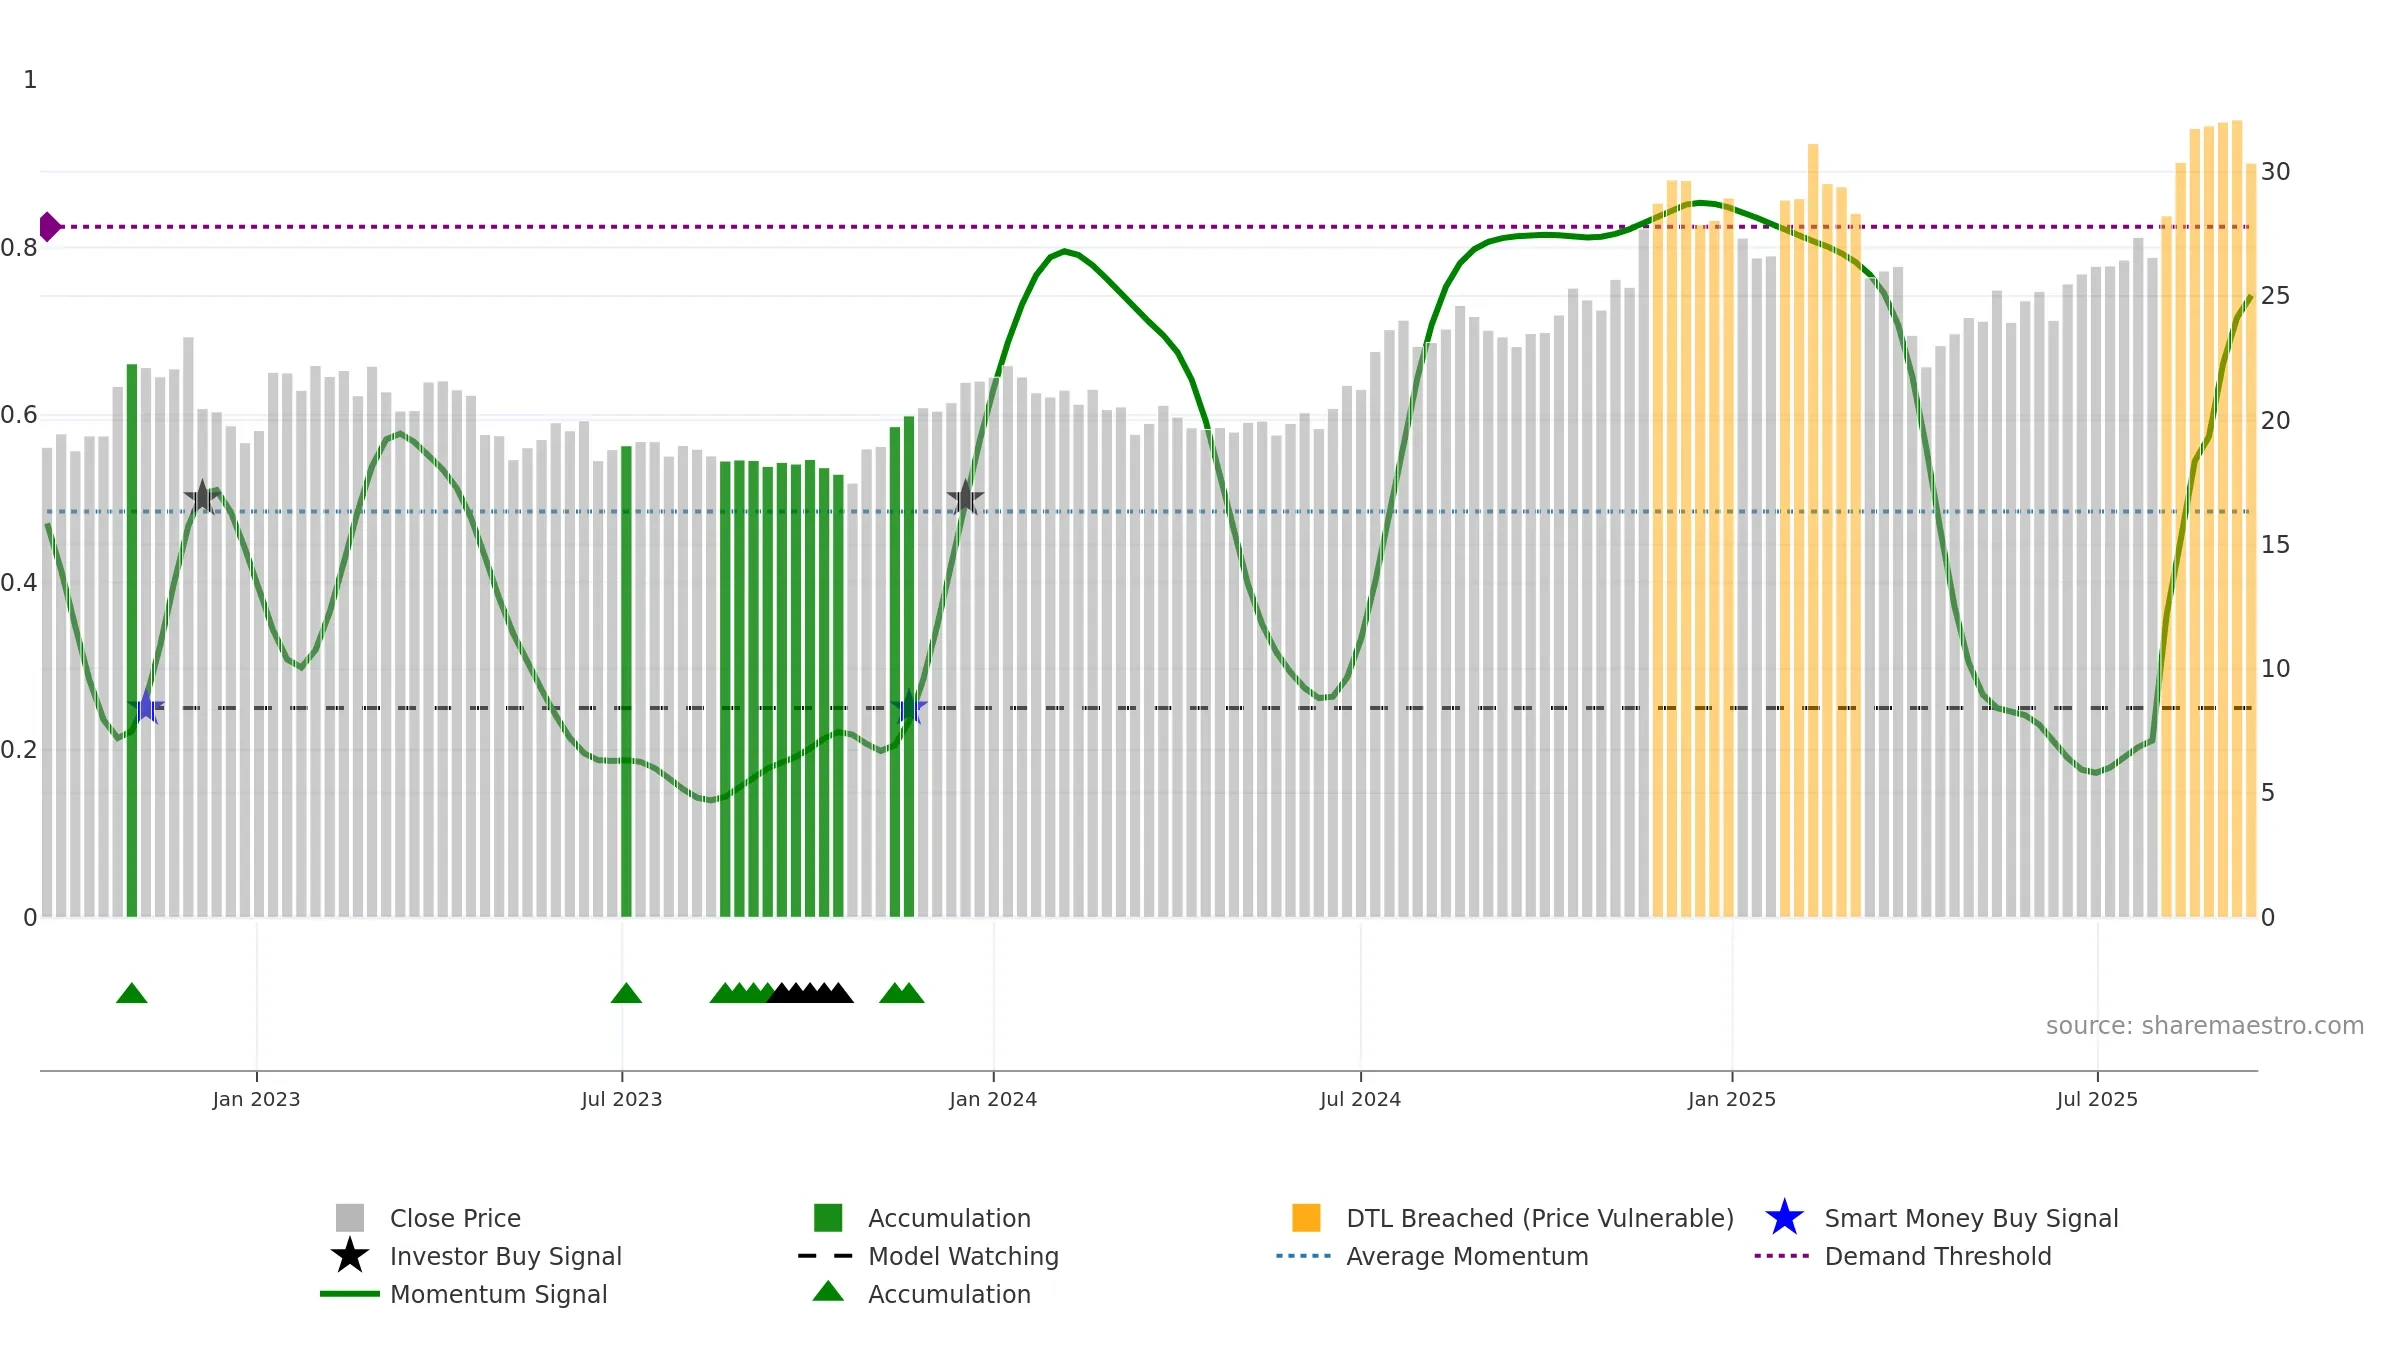Click the black star marker before Jan 2024

(x=965, y=498)
